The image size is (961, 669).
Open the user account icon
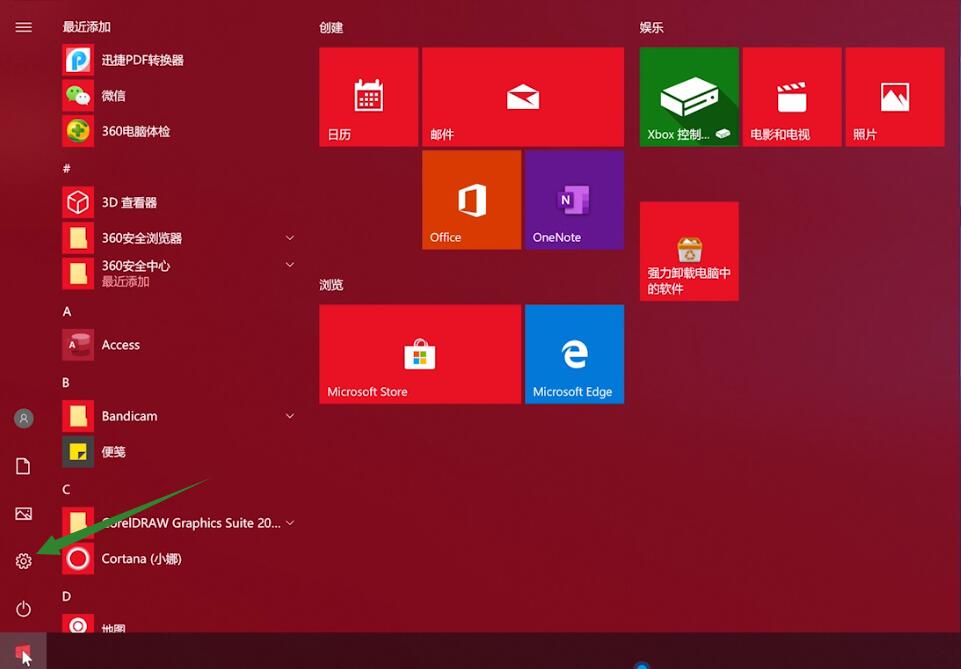point(23,418)
